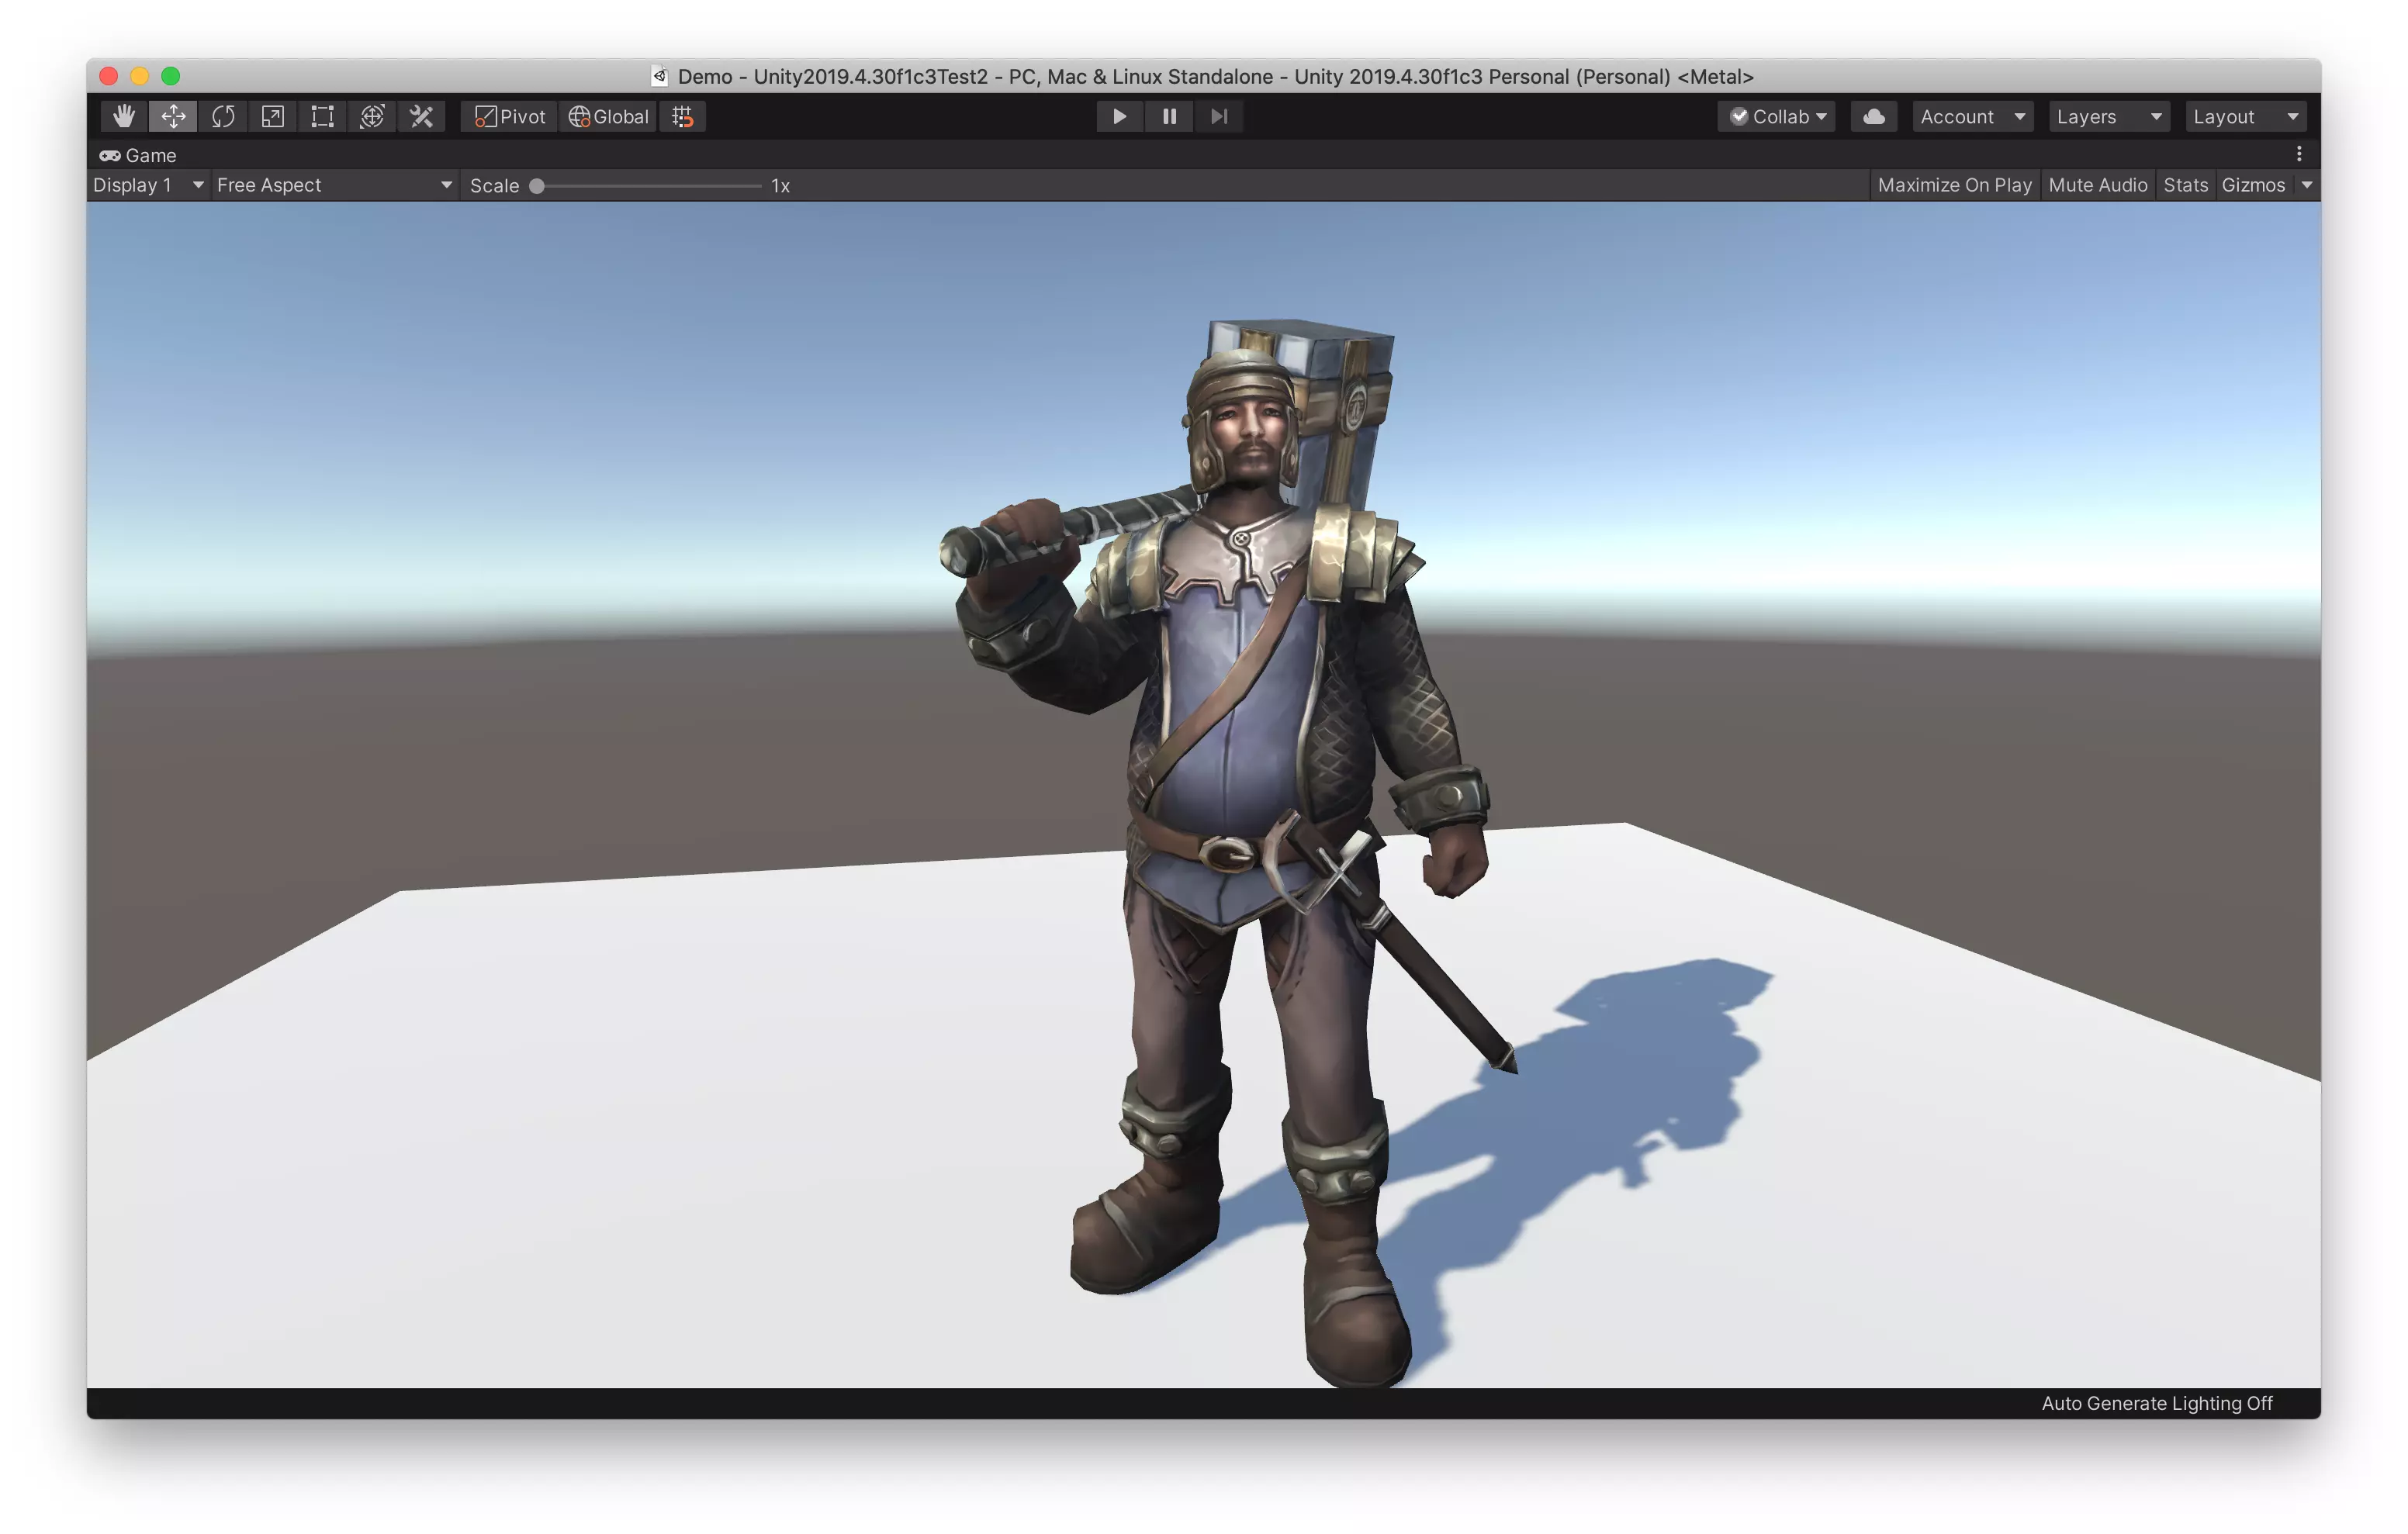This screenshot has height=1534, width=2408.
Task: Toggle Pivot handle position
Action: pyautogui.click(x=510, y=117)
